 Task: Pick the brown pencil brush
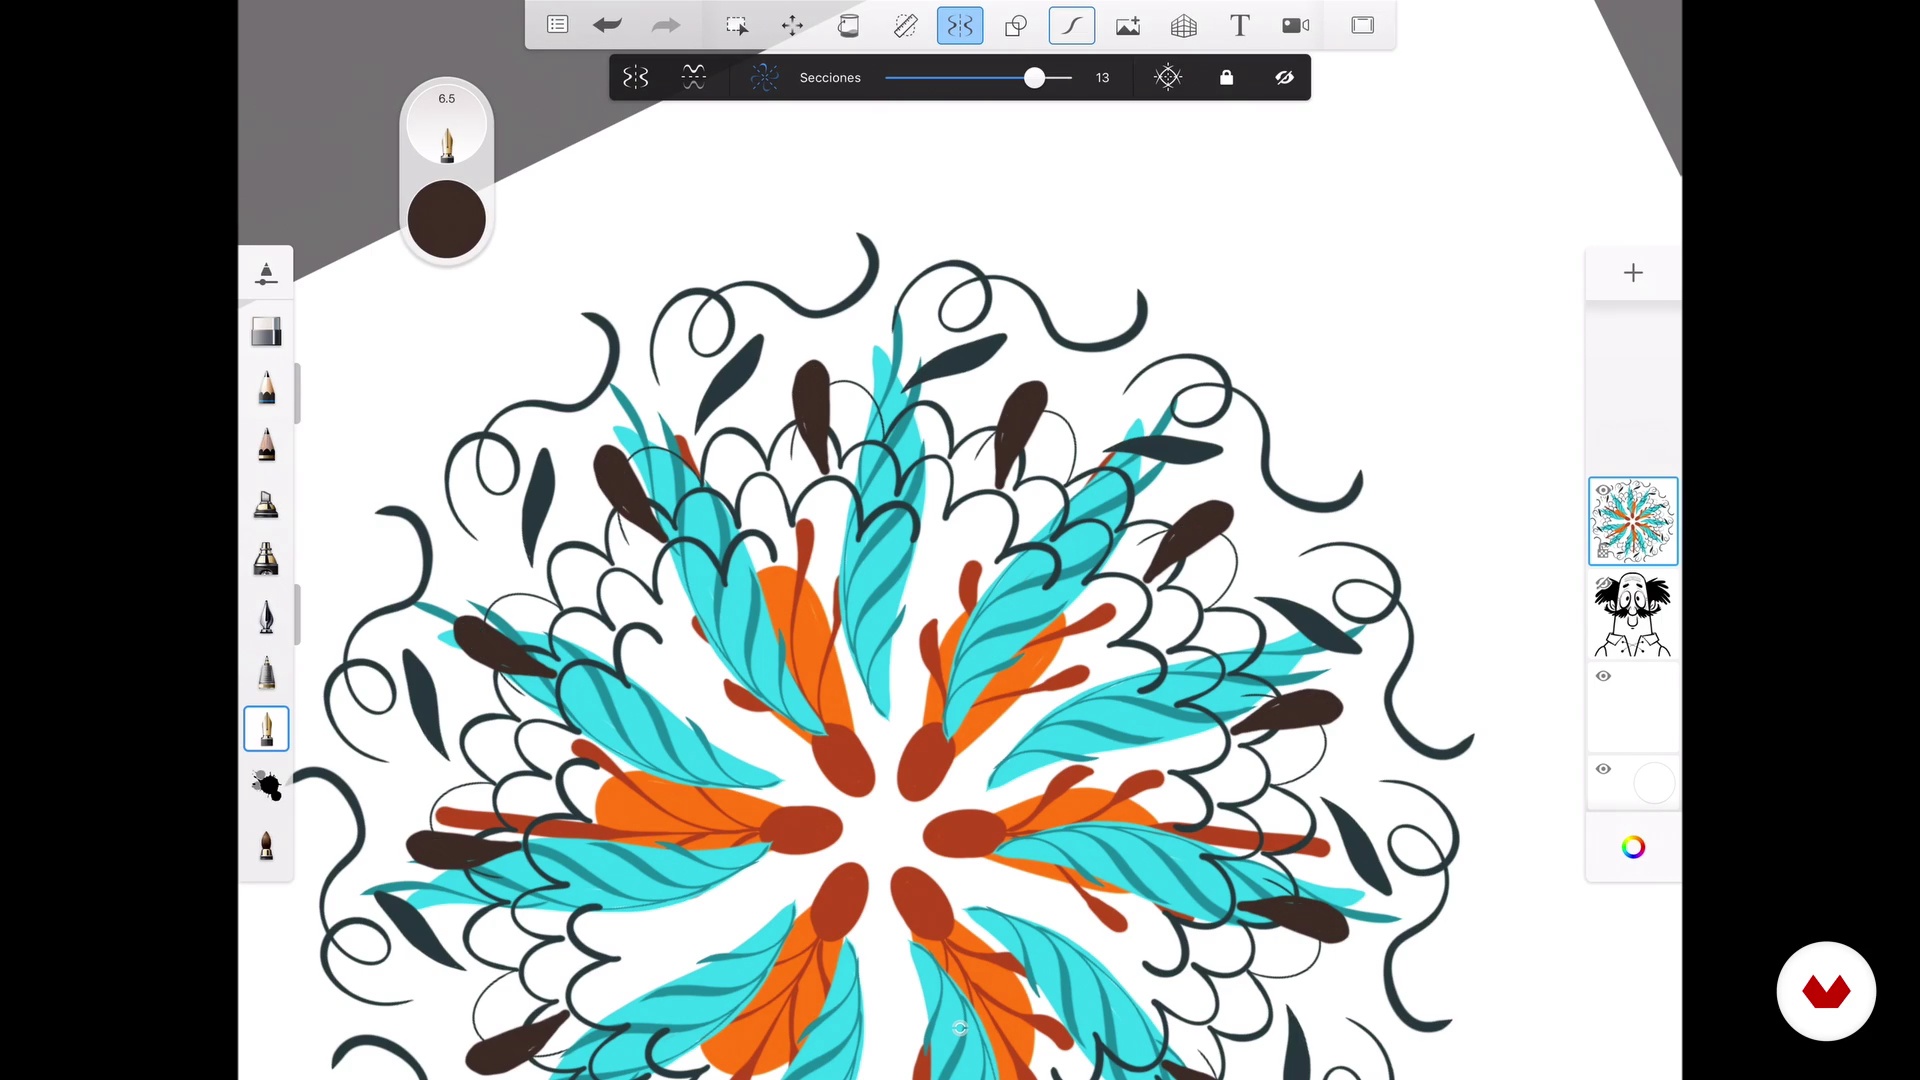266,445
